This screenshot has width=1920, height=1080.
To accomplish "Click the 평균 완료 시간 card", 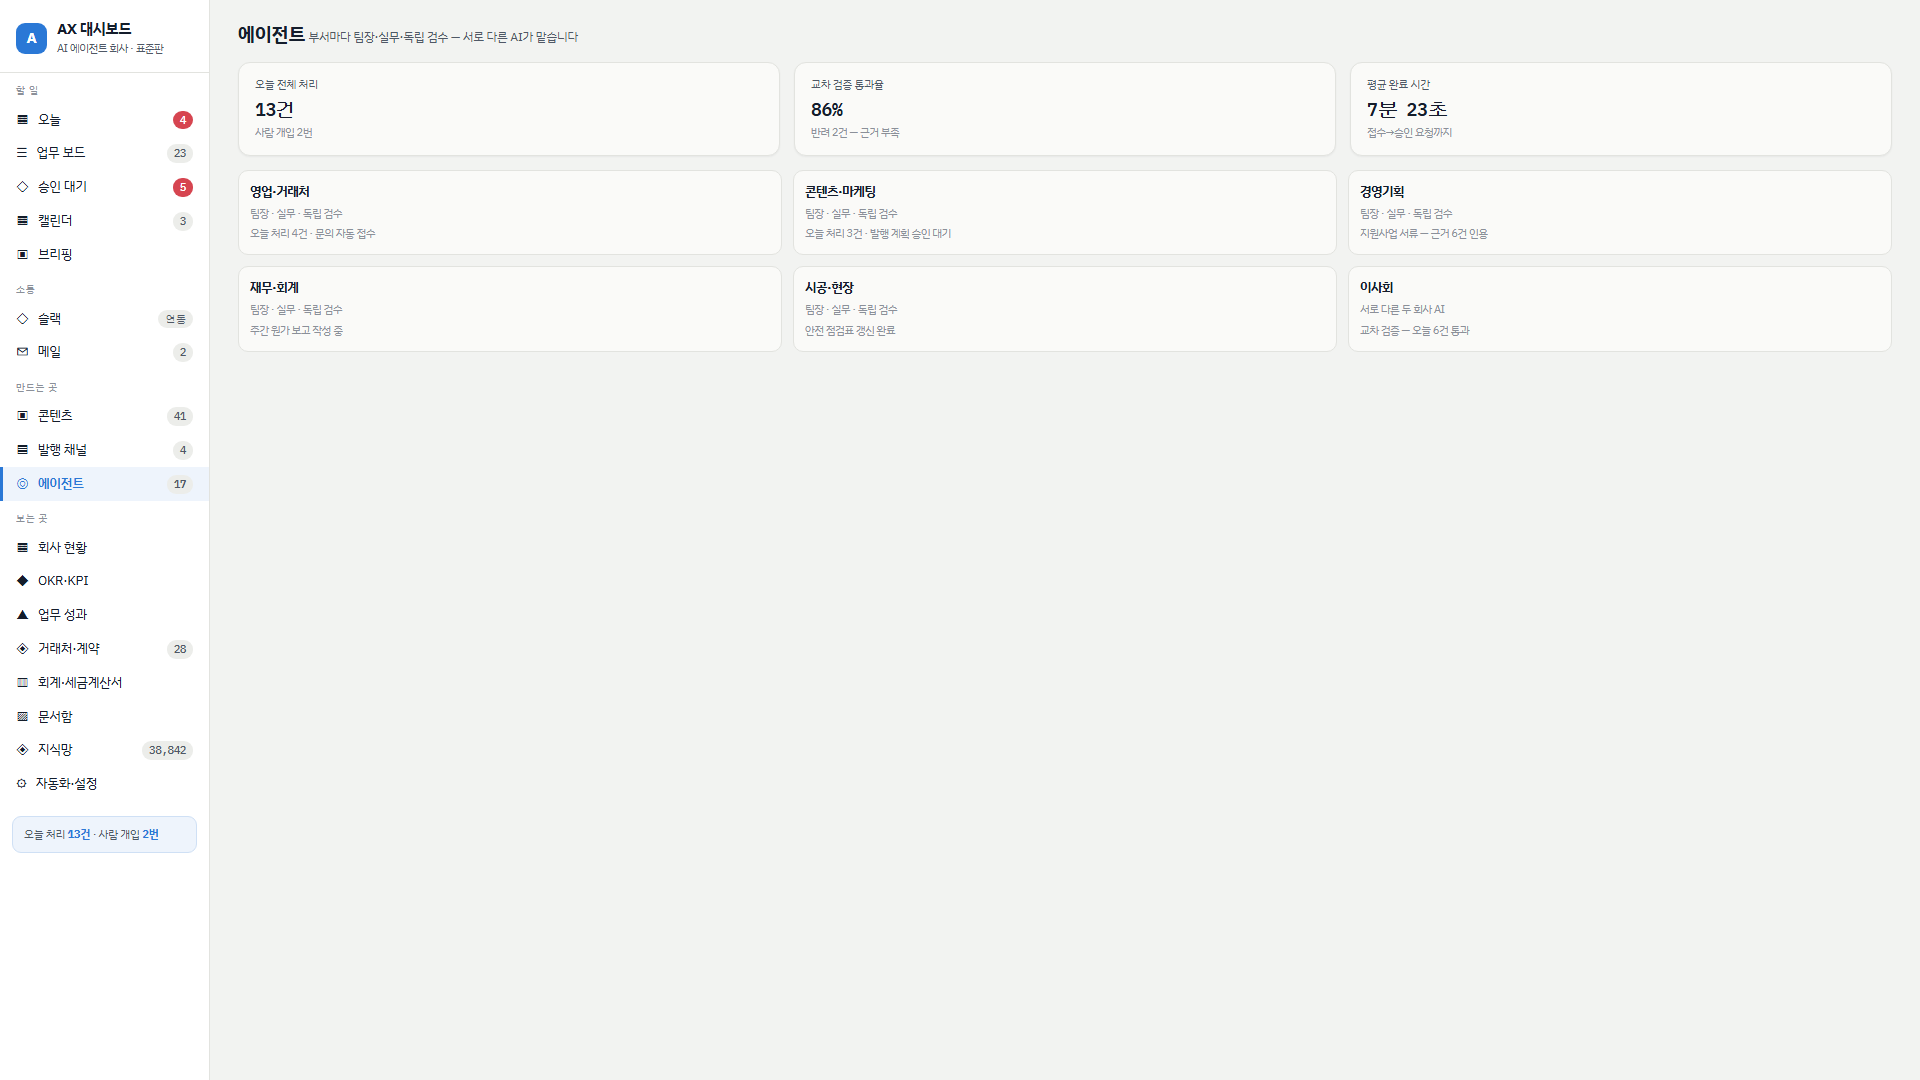I will [x=1620, y=109].
